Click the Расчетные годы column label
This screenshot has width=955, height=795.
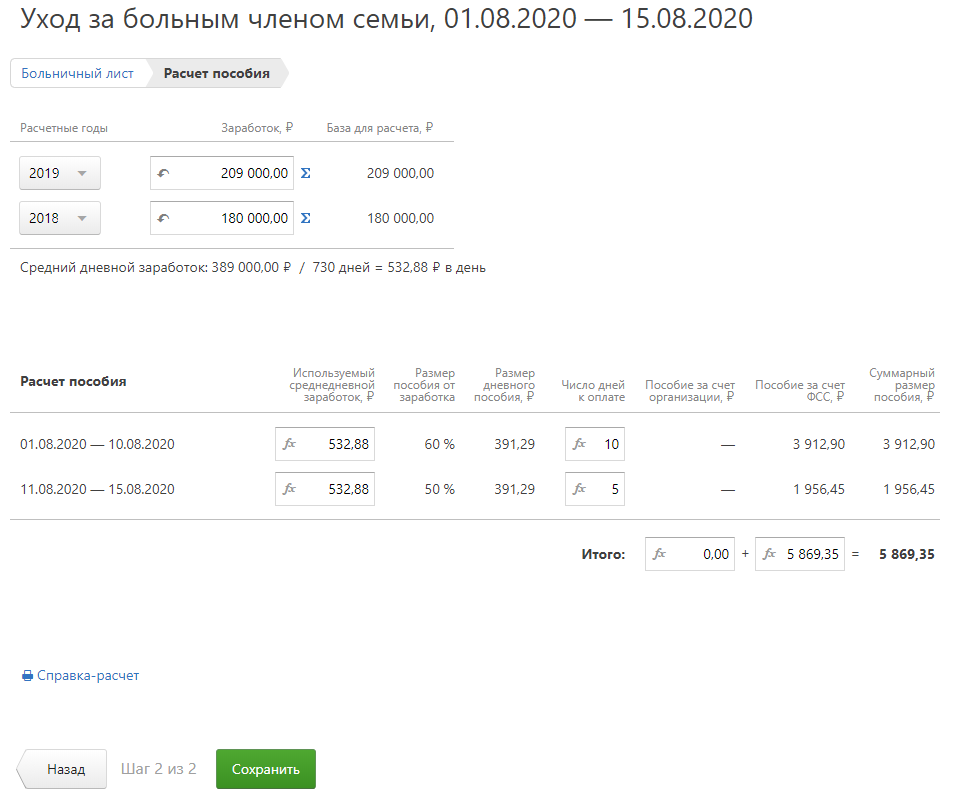(64, 128)
